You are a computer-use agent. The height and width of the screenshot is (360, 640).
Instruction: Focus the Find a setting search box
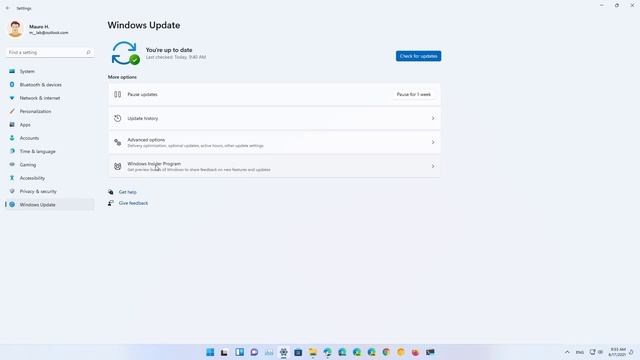49,52
